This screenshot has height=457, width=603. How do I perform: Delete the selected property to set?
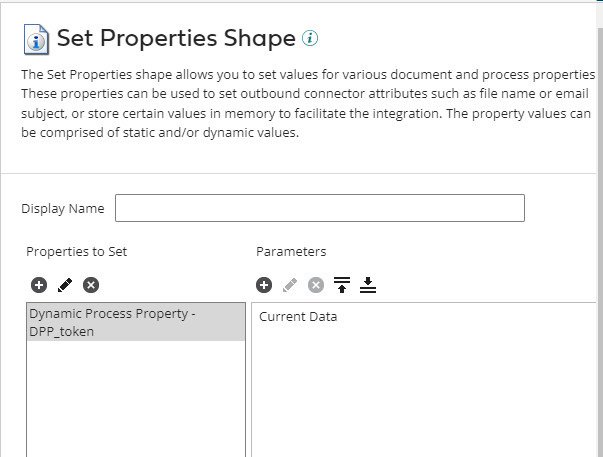(91, 285)
